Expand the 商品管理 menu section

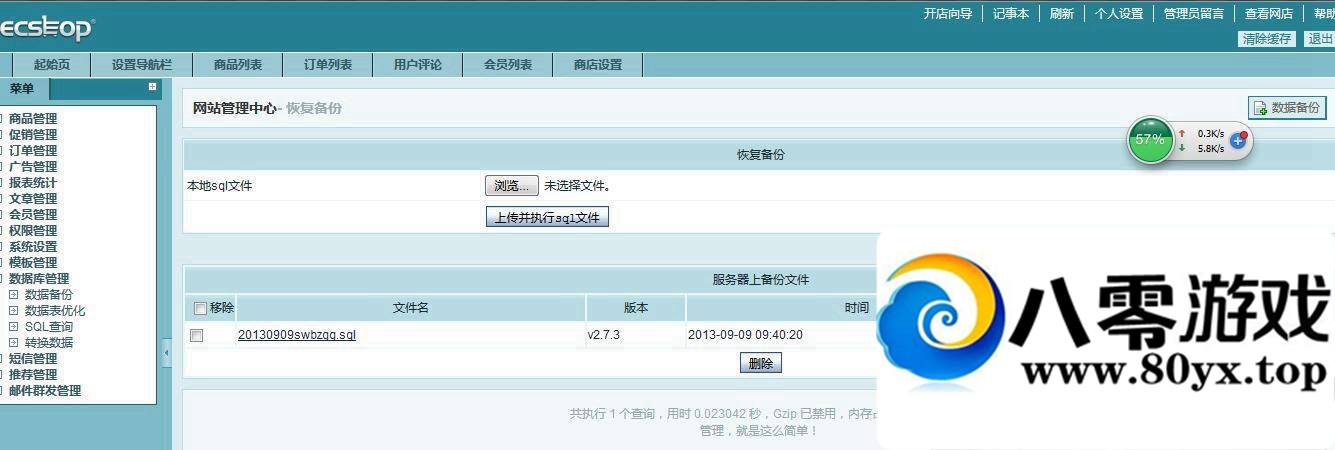tap(33, 119)
